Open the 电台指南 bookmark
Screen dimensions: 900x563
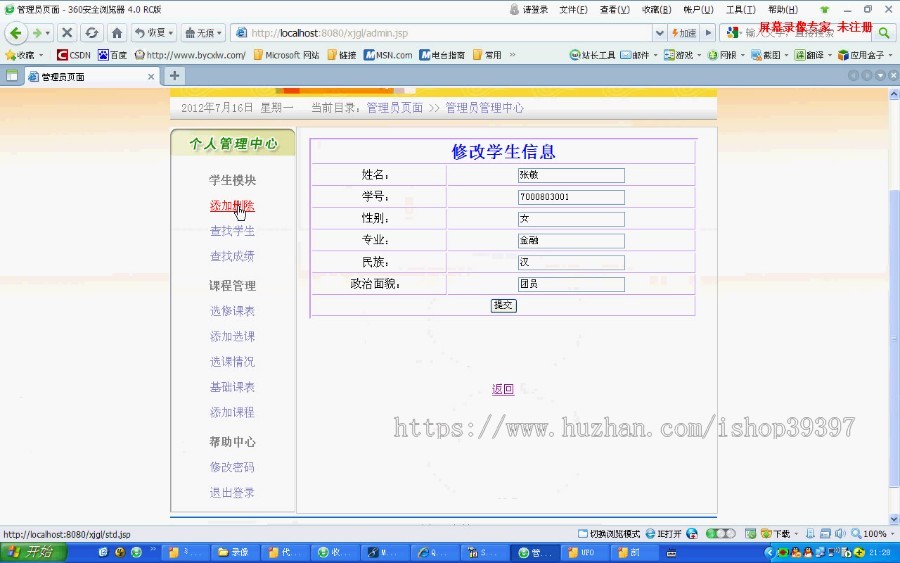442,55
